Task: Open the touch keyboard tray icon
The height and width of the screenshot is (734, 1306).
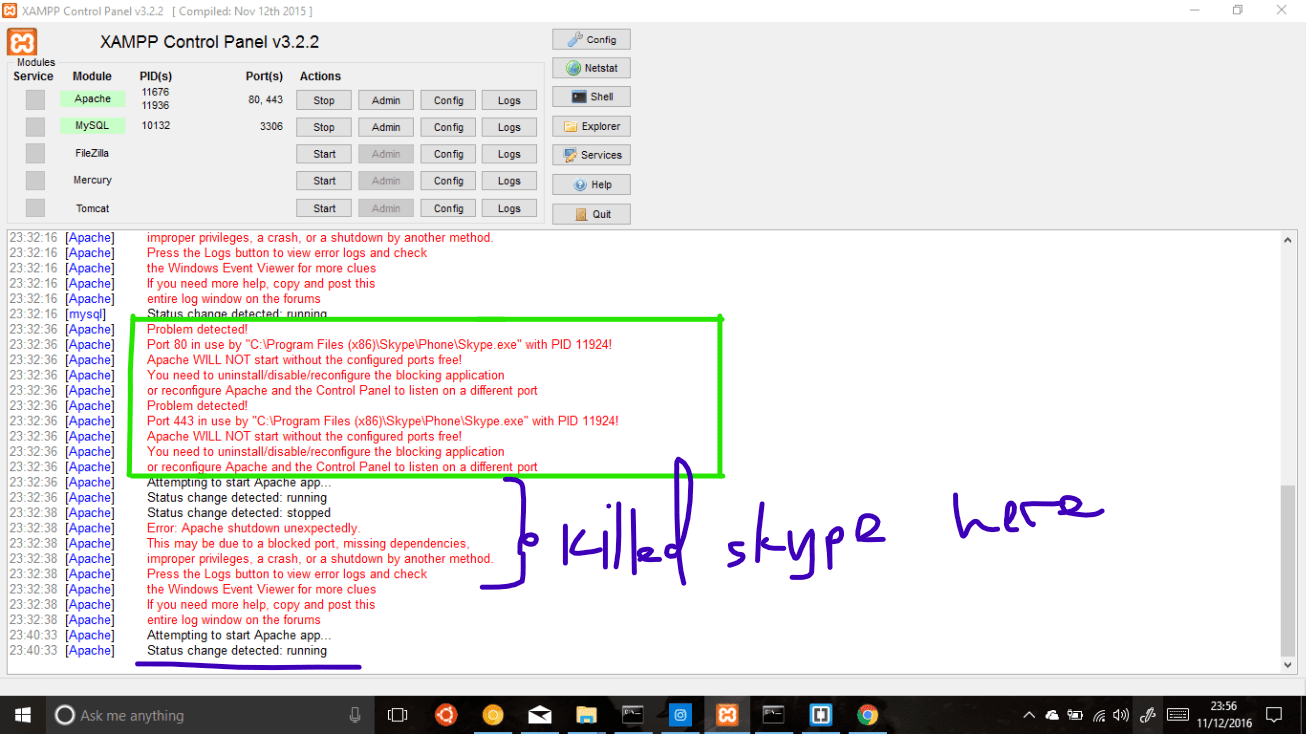Action: (x=1178, y=715)
